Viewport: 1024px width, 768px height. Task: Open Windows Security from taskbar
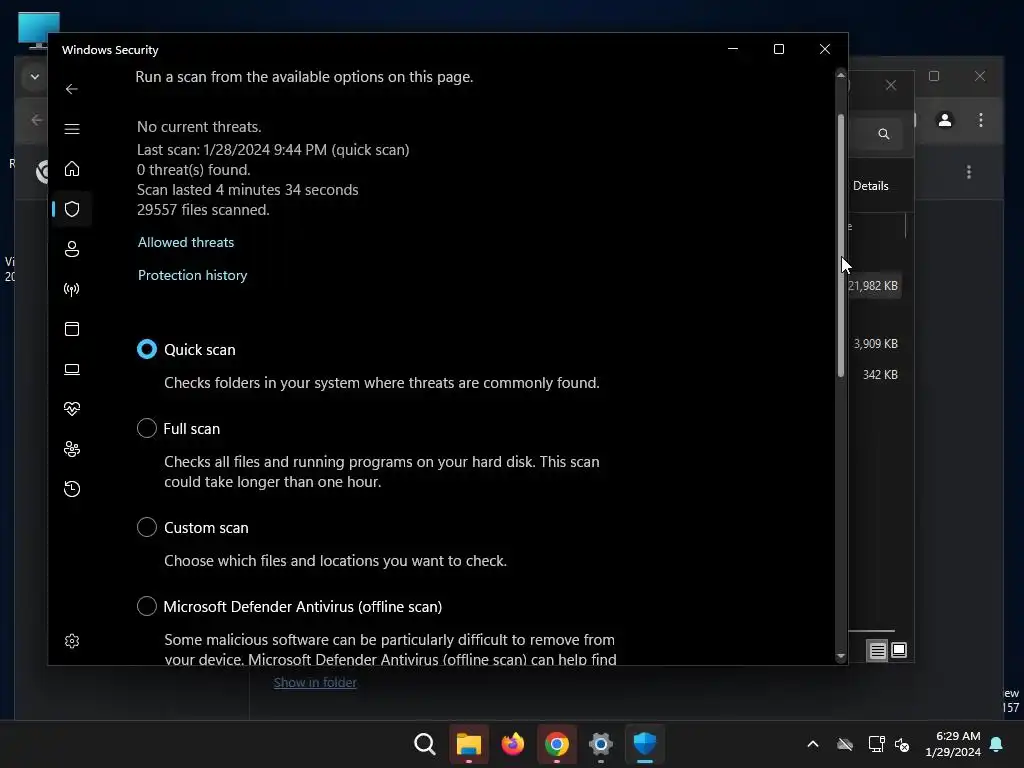coord(645,744)
